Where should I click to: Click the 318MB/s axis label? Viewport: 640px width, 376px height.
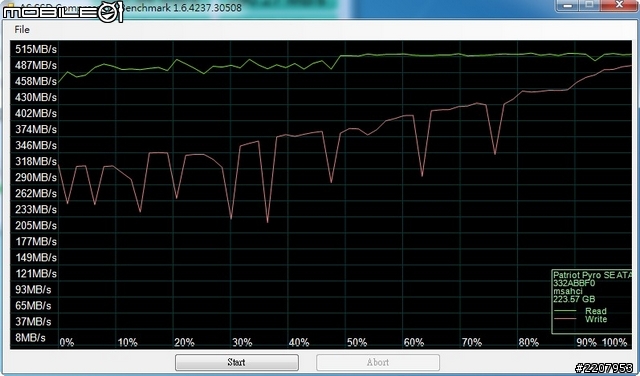pyautogui.click(x=36, y=161)
